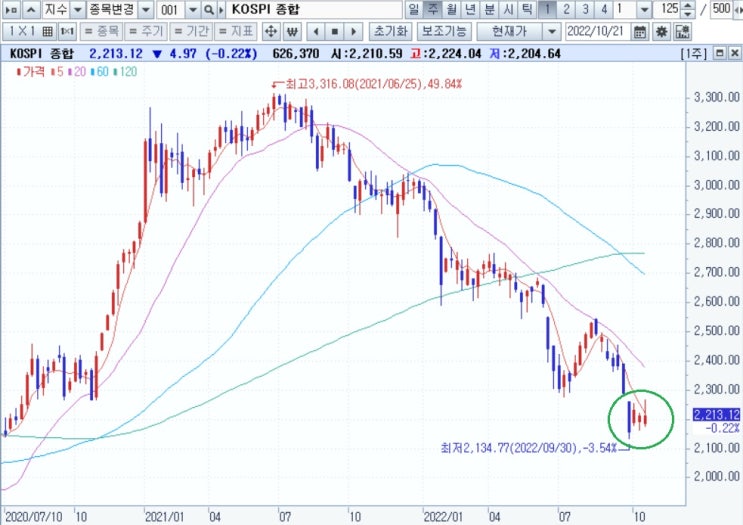Close chart pane with X icon
This screenshot has width=743, height=525.
734,53
